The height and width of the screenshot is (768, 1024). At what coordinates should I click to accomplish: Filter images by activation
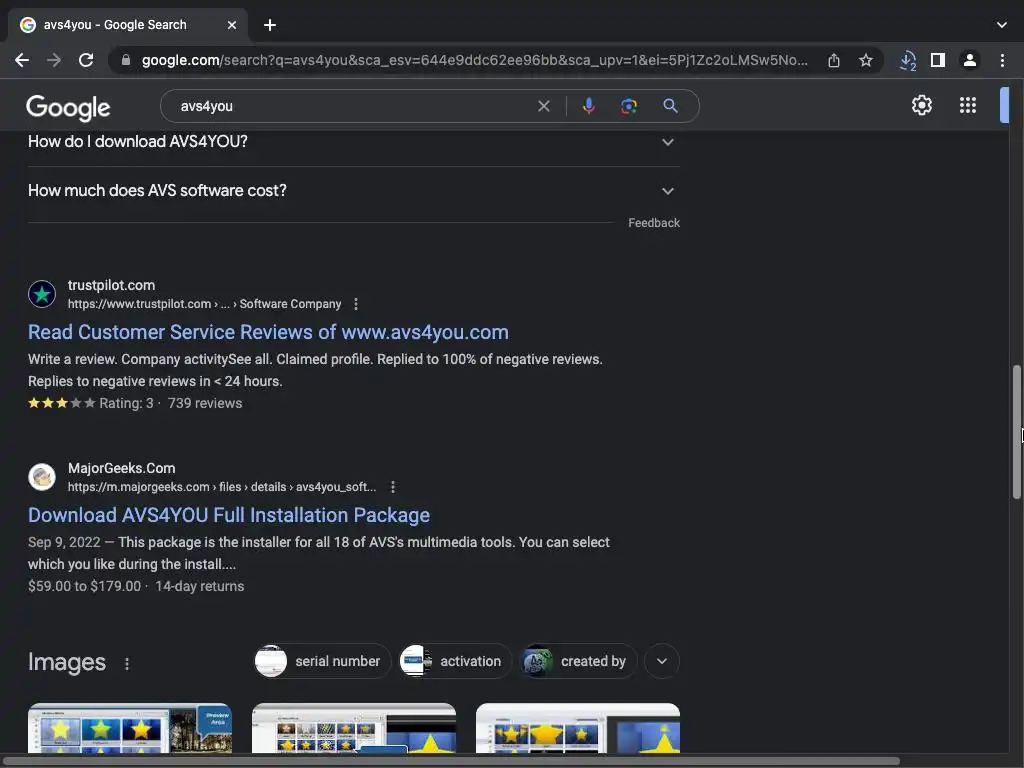[455, 661]
